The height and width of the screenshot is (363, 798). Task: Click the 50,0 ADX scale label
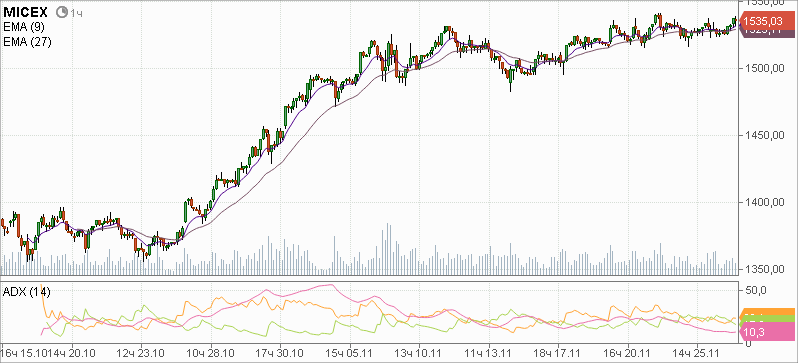[755, 290]
